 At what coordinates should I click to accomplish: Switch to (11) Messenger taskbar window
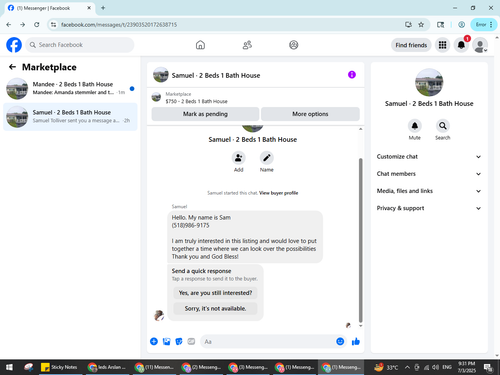154,367
